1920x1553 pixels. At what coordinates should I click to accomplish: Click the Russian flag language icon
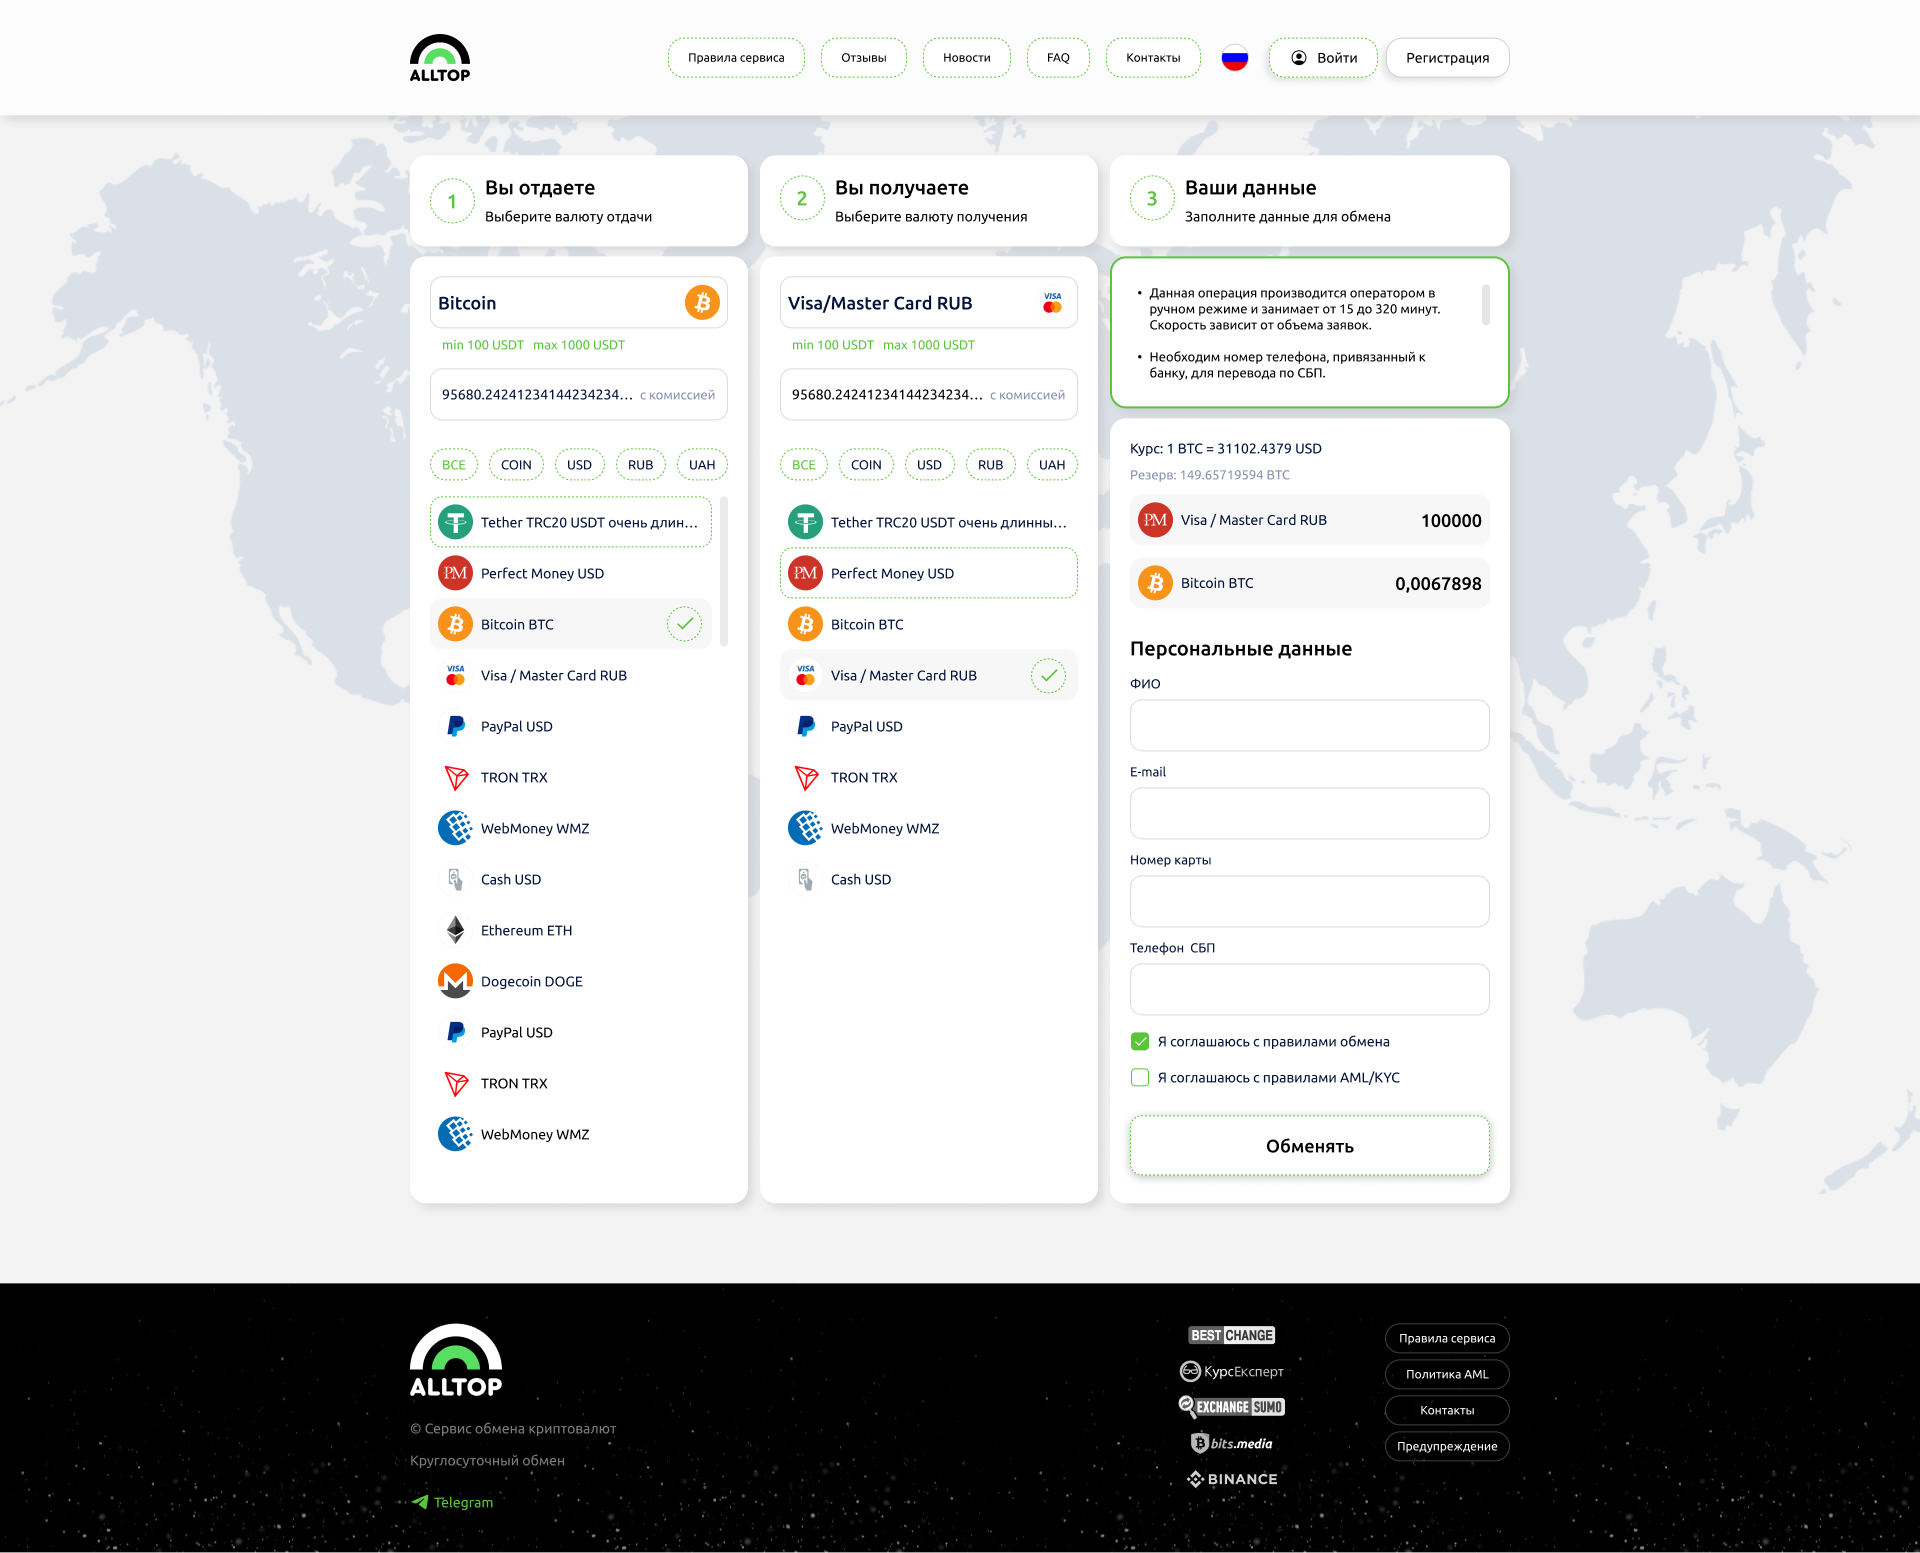click(1235, 58)
